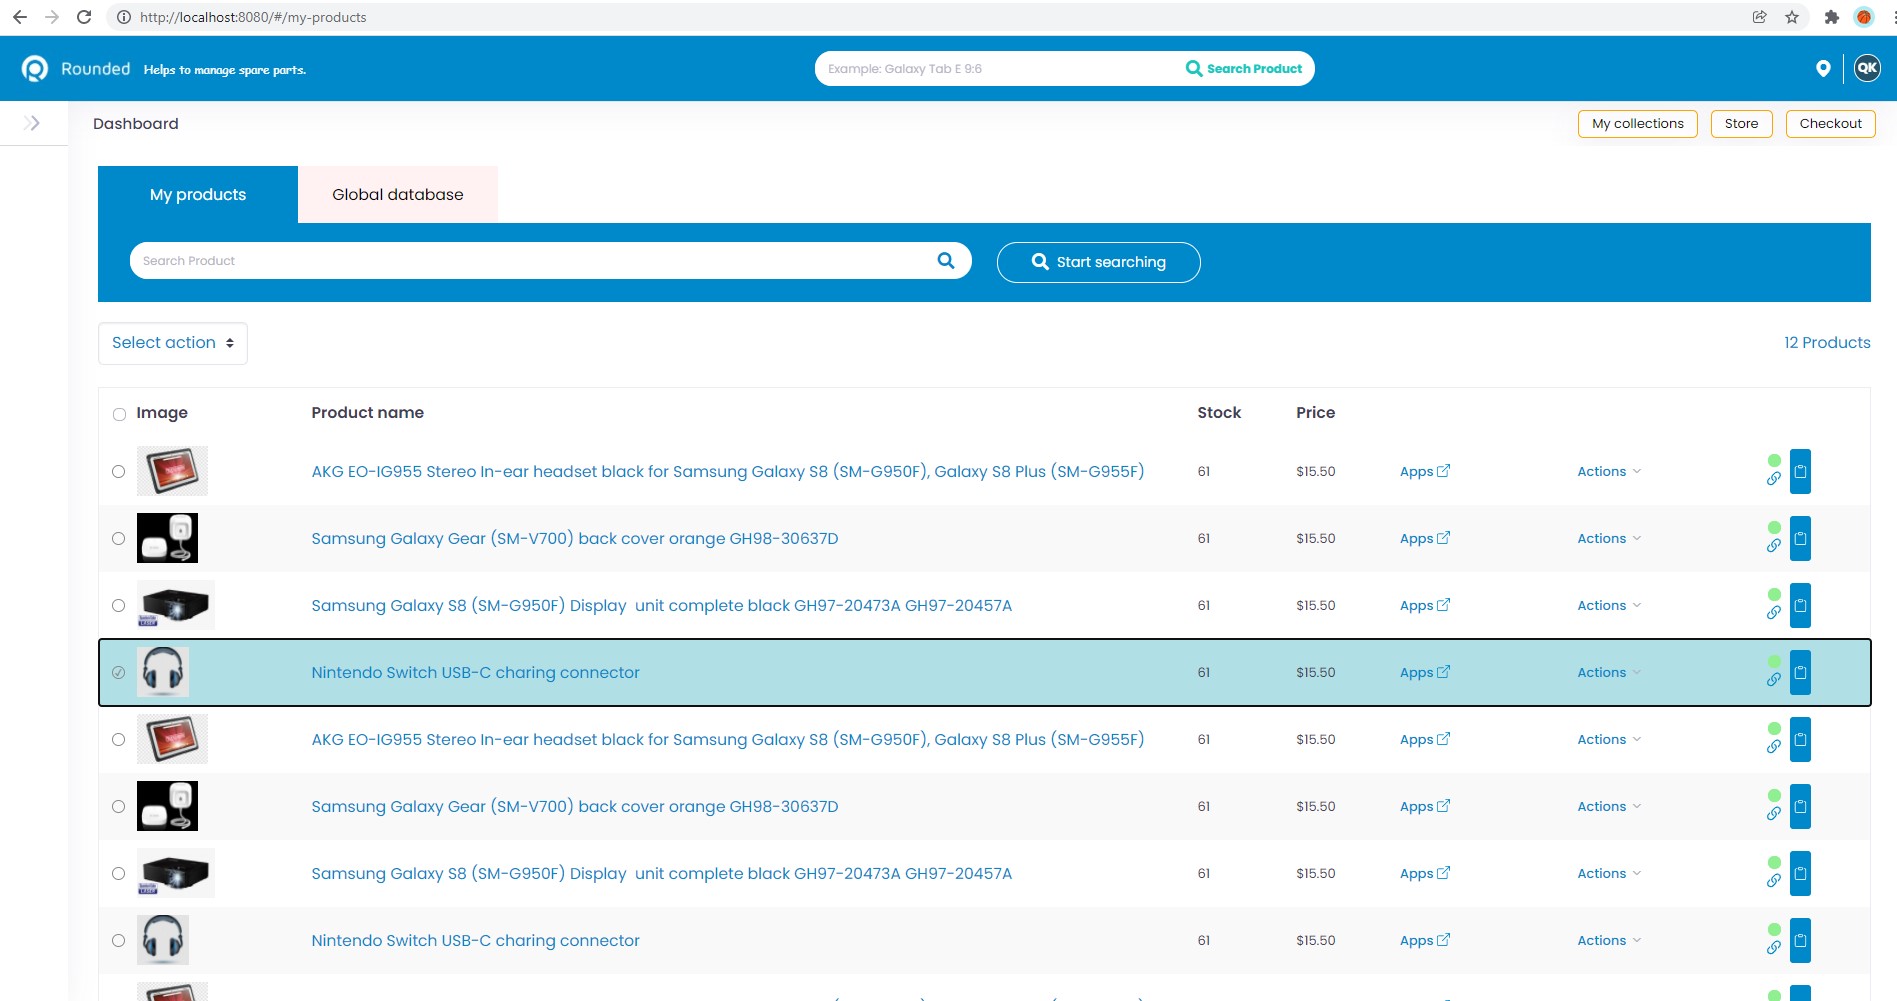Select the radio button for Samsung Galaxy S8 Display

tap(119, 605)
